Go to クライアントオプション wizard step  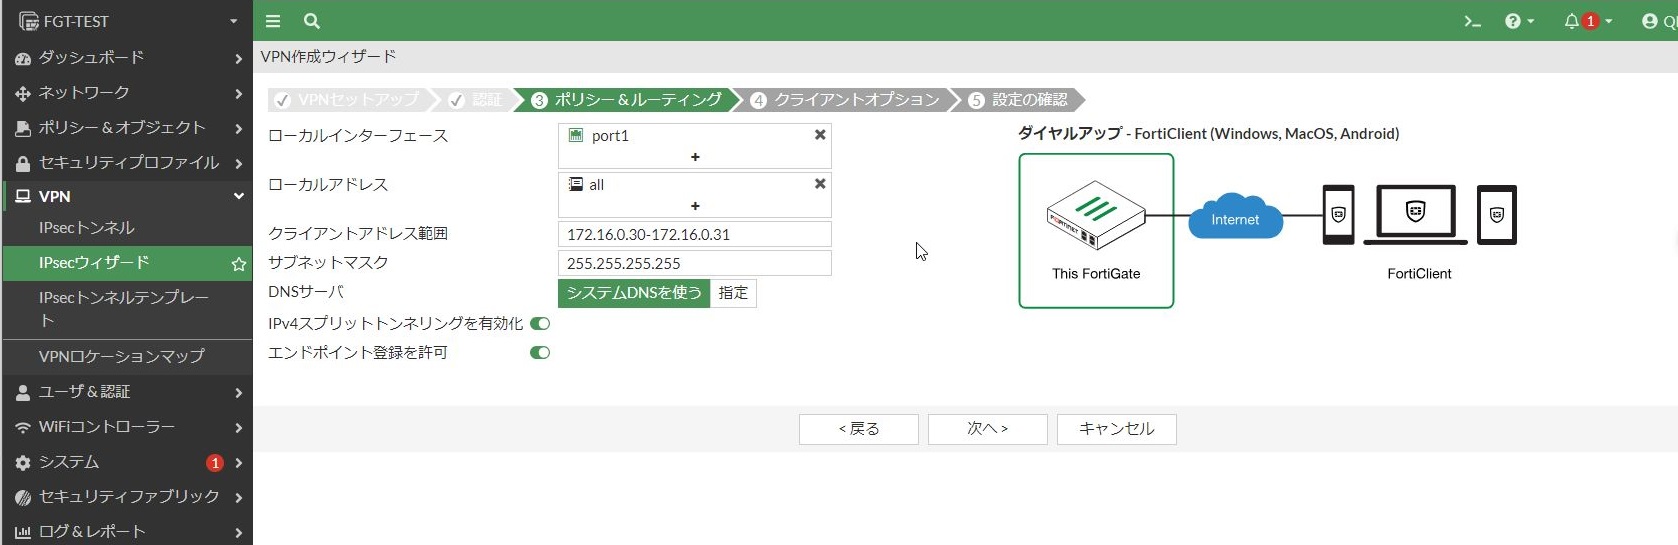[845, 100]
